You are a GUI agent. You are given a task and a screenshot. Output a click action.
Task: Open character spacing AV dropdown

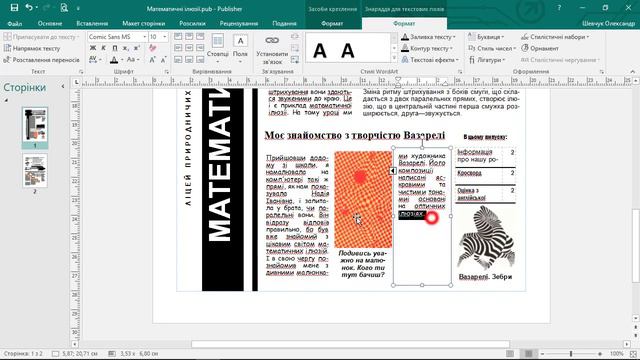94,60
